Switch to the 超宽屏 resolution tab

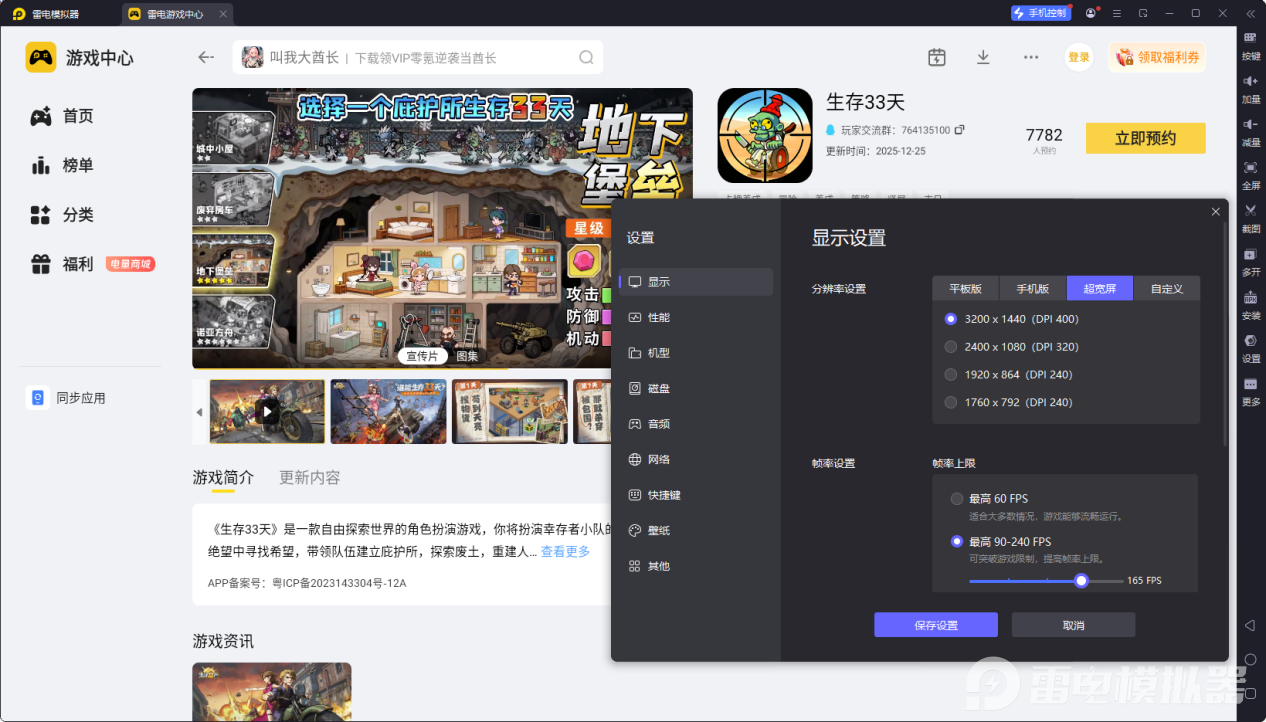[x=1100, y=289]
